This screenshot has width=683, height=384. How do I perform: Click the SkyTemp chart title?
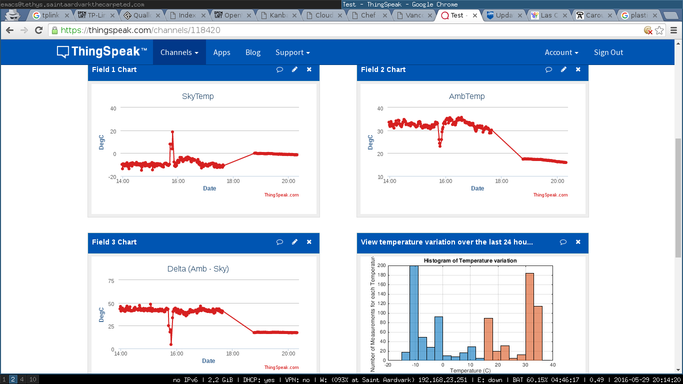[198, 96]
